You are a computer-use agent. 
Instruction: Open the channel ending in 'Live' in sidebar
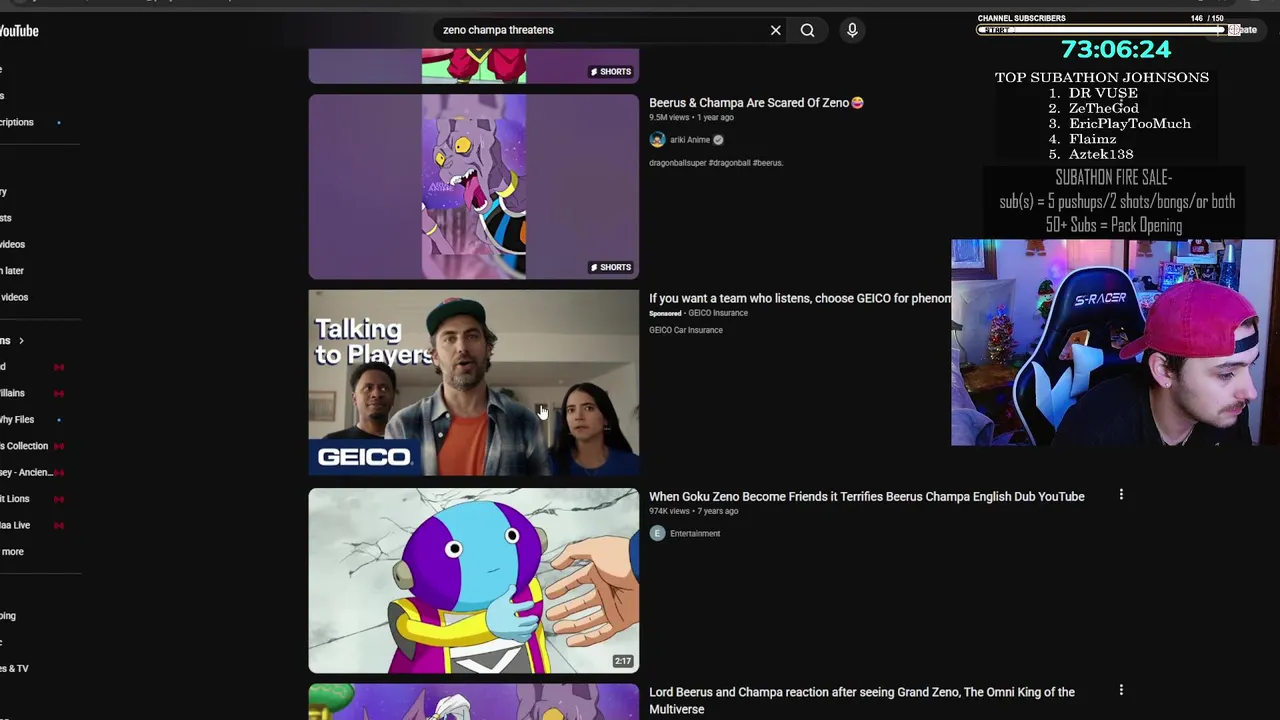16,525
